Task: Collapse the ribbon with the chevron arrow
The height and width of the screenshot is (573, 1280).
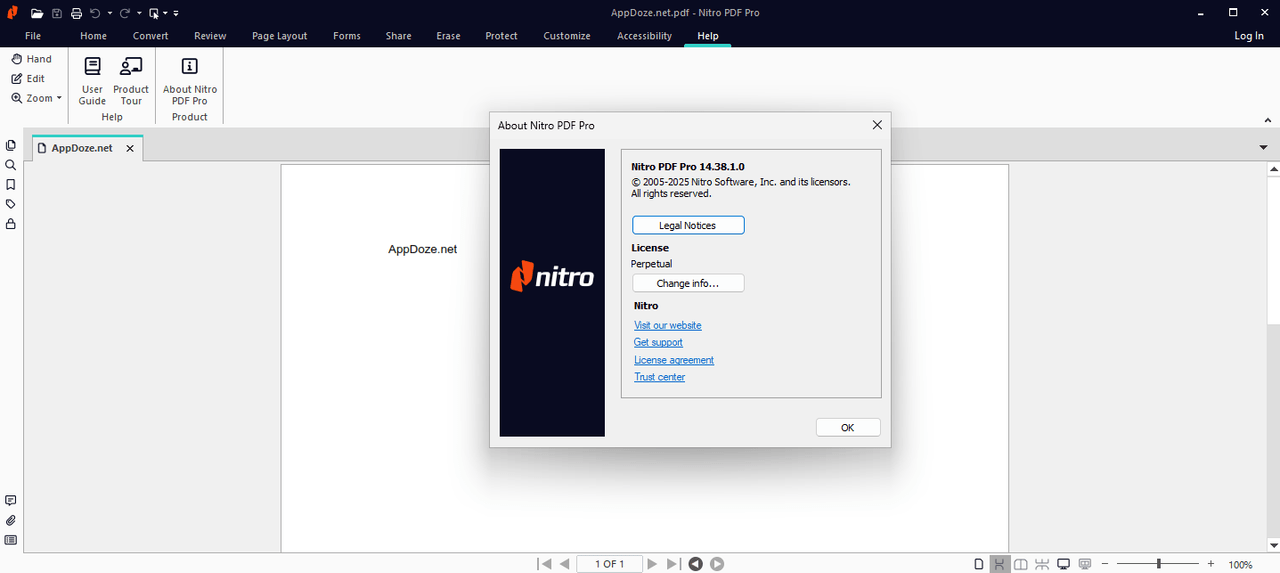Action: tap(1268, 120)
